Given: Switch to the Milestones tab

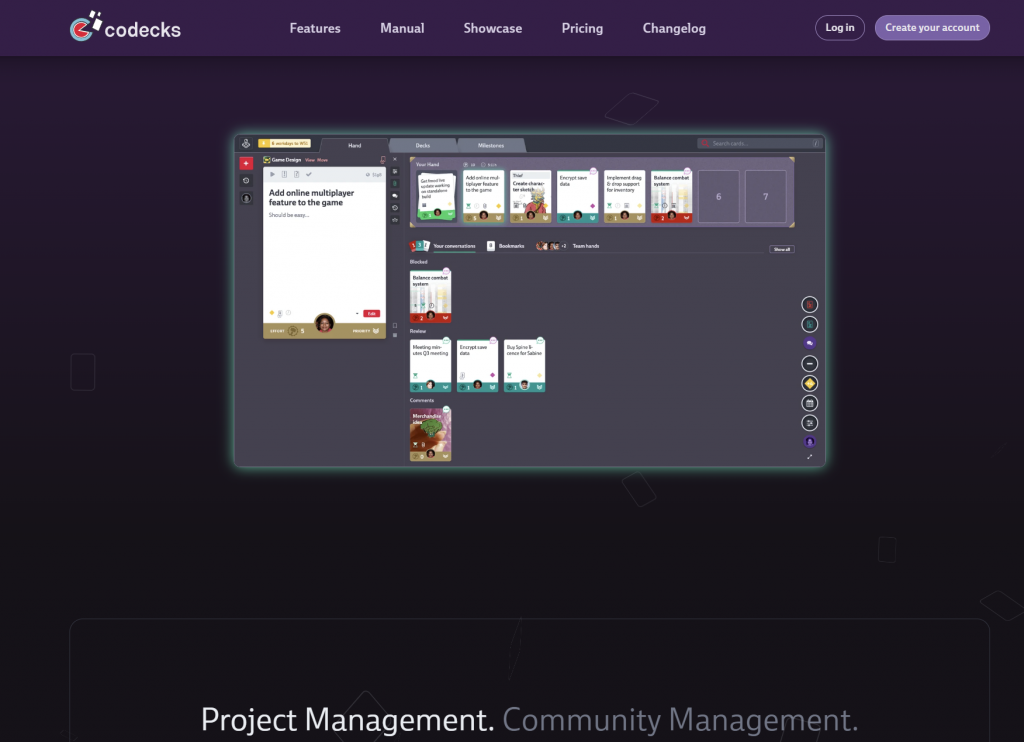Looking at the screenshot, I should tap(490, 145).
